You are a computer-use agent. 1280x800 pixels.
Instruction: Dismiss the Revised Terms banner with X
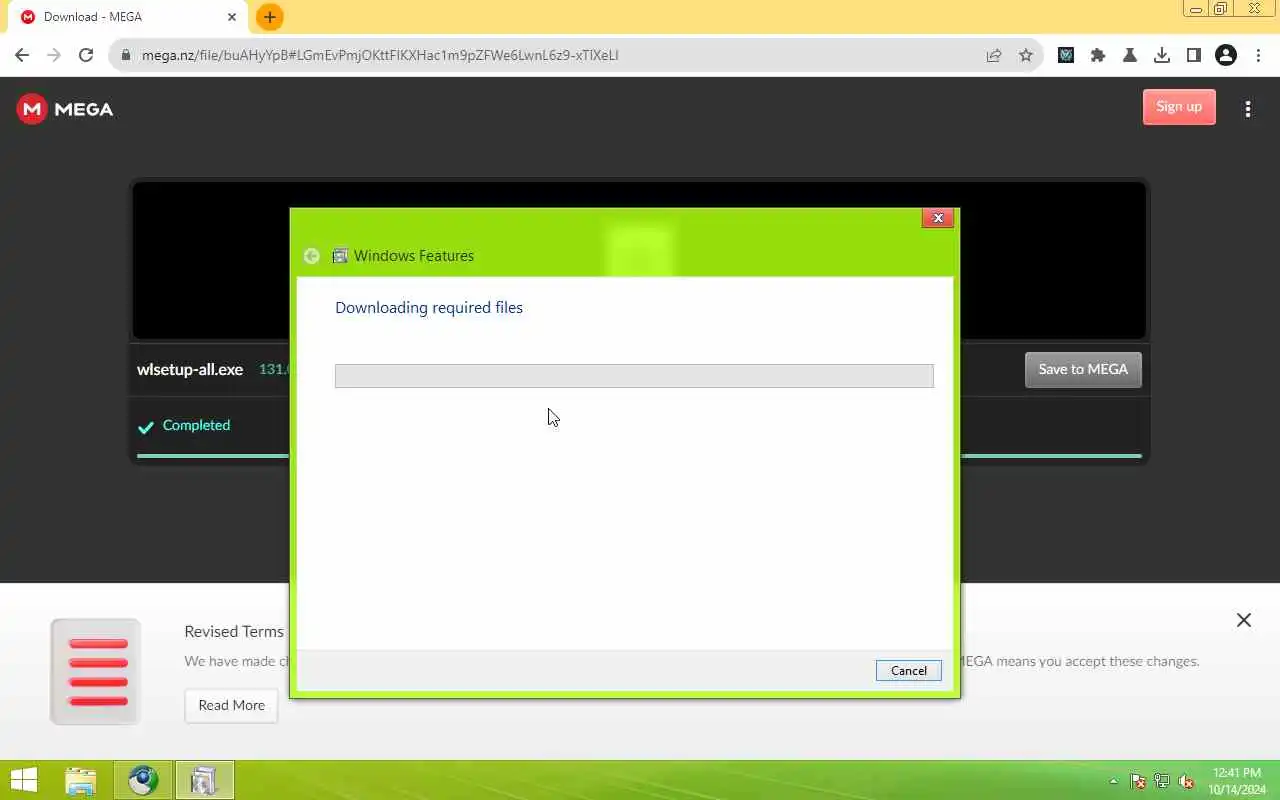tap(1244, 620)
